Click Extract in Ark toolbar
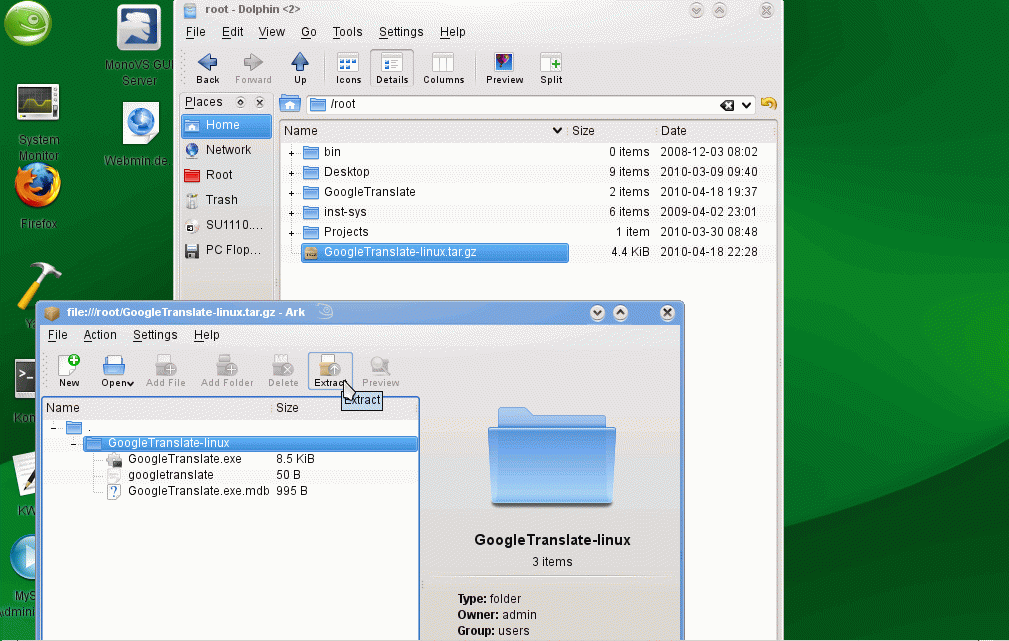Image resolution: width=1009 pixels, height=641 pixels. [330, 371]
